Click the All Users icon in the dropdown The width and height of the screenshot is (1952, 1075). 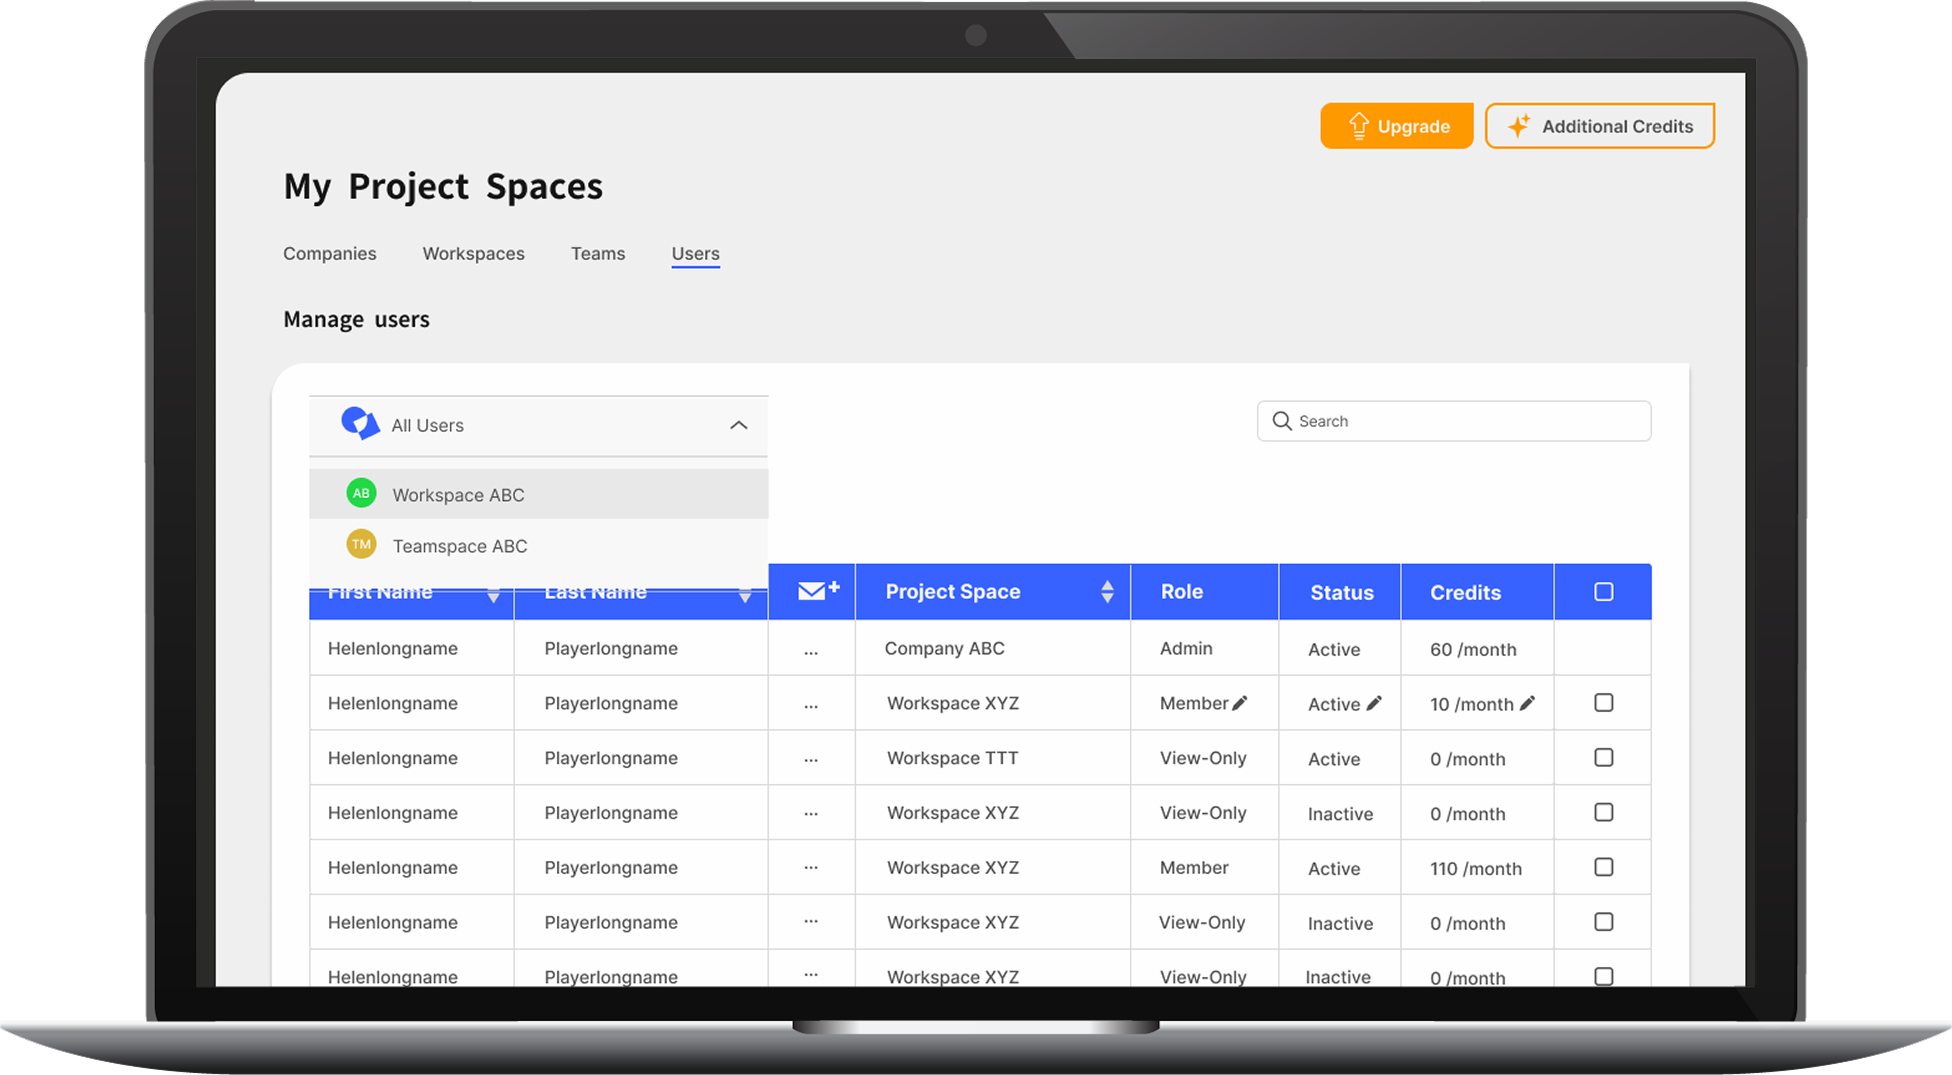point(361,424)
